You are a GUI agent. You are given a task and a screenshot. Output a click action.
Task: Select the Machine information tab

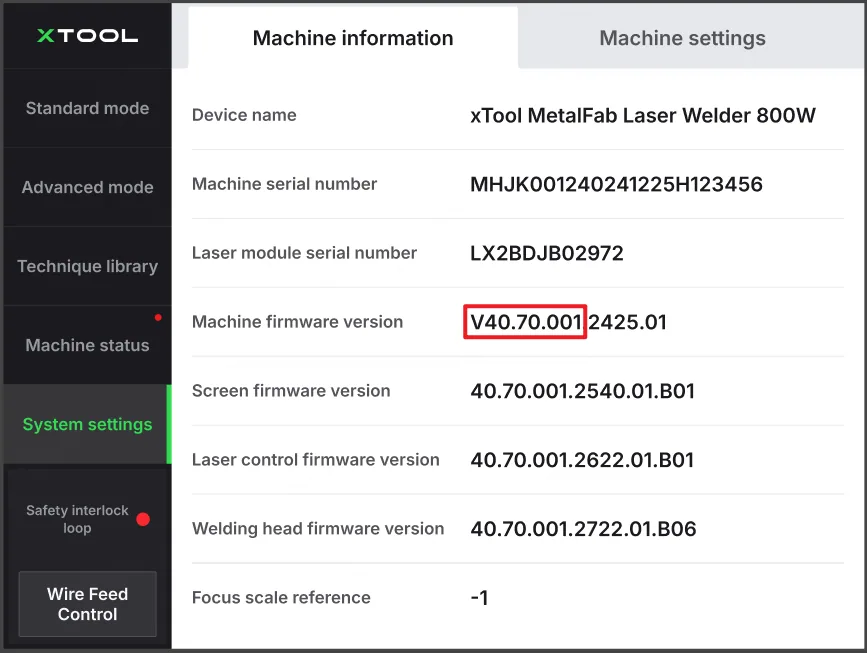click(x=353, y=38)
